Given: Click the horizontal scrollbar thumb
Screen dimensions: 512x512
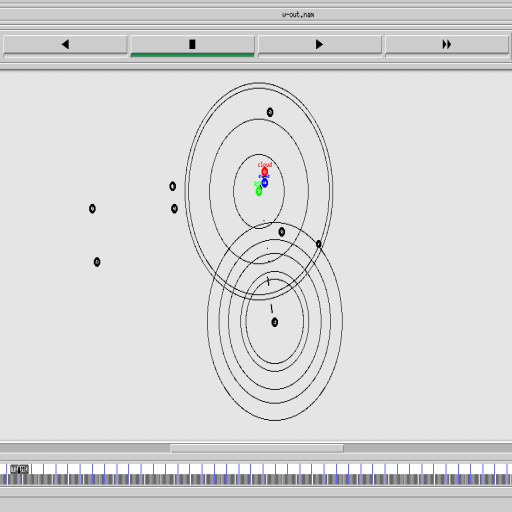Looking at the screenshot, I should 257,449.
